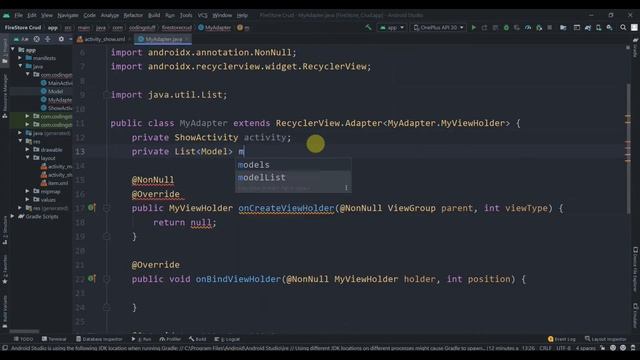Choose the 'models' autocomplete suggestion
Viewport: 640px width, 360px height.
pos(293,165)
